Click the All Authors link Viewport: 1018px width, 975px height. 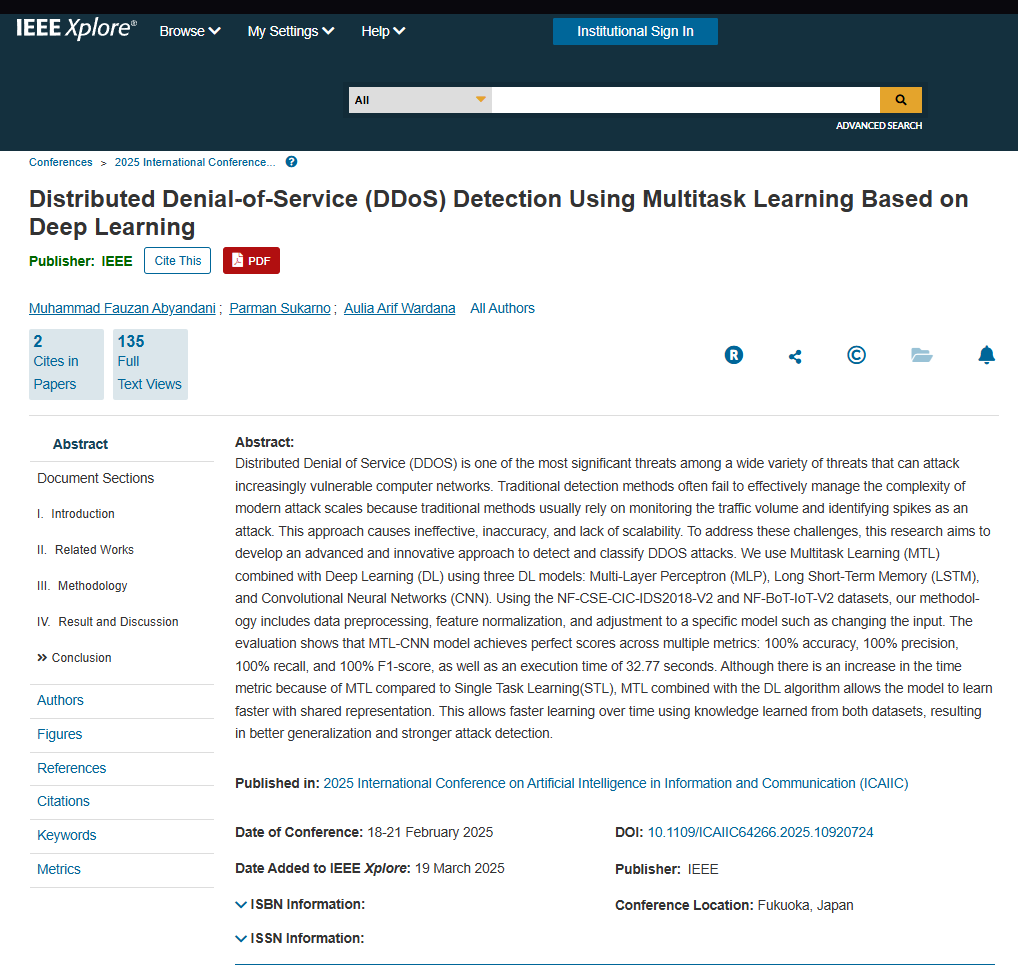point(502,308)
